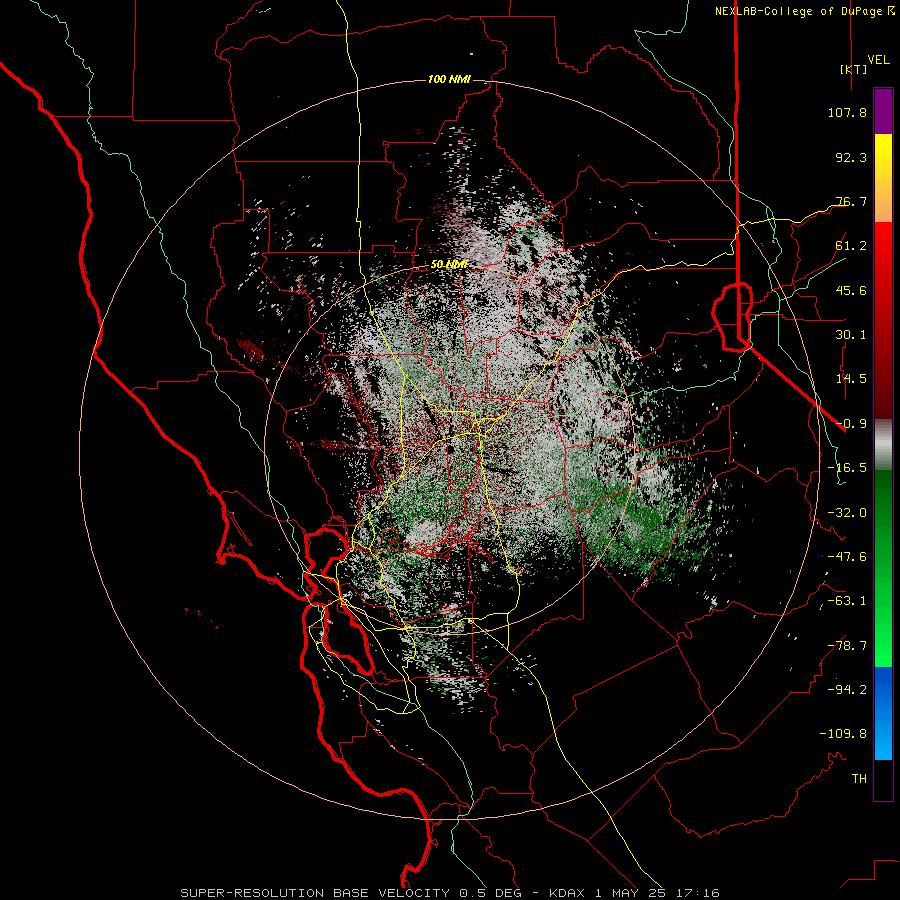Select the 45.6 velocity scale value
The width and height of the screenshot is (900, 900).
[x=851, y=290]
